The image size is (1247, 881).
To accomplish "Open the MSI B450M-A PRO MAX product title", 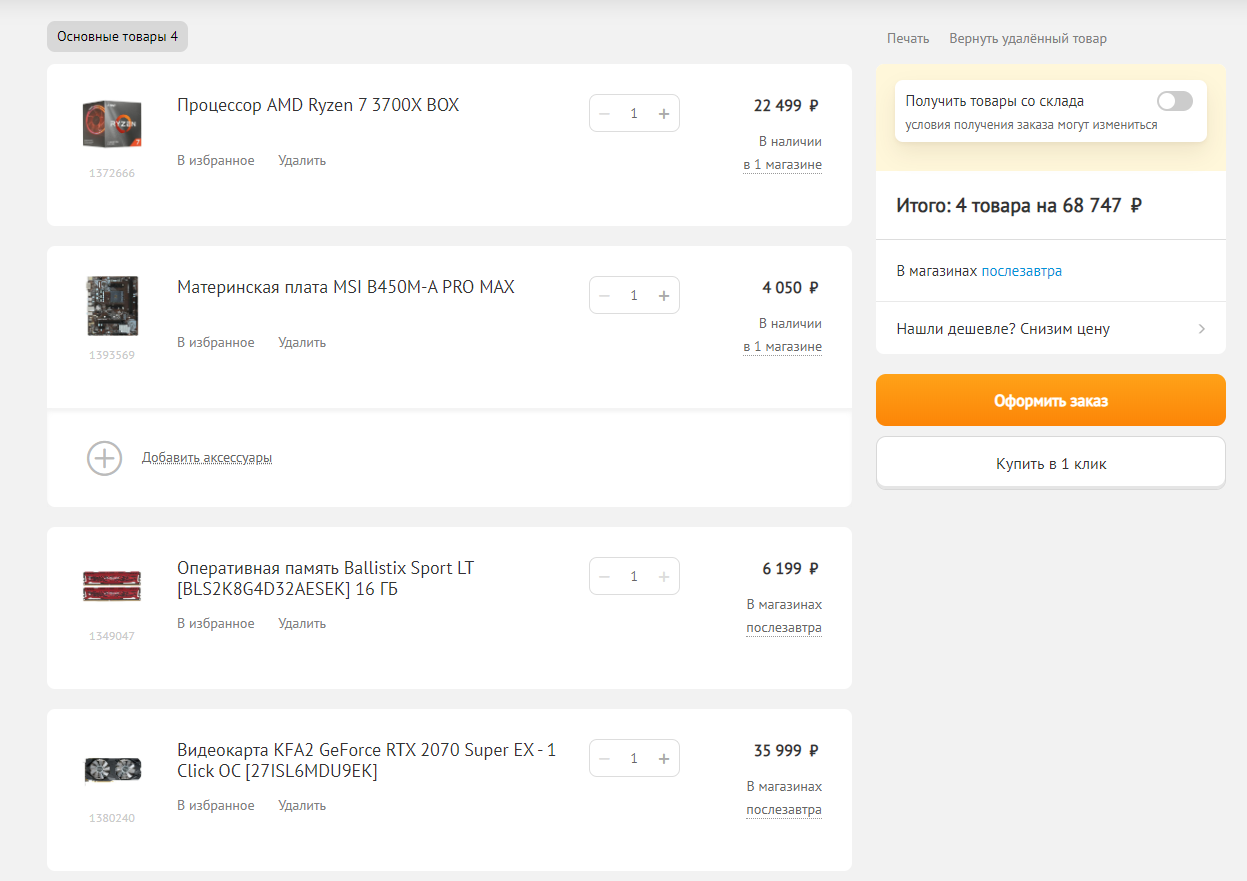I will coord(346,287).
